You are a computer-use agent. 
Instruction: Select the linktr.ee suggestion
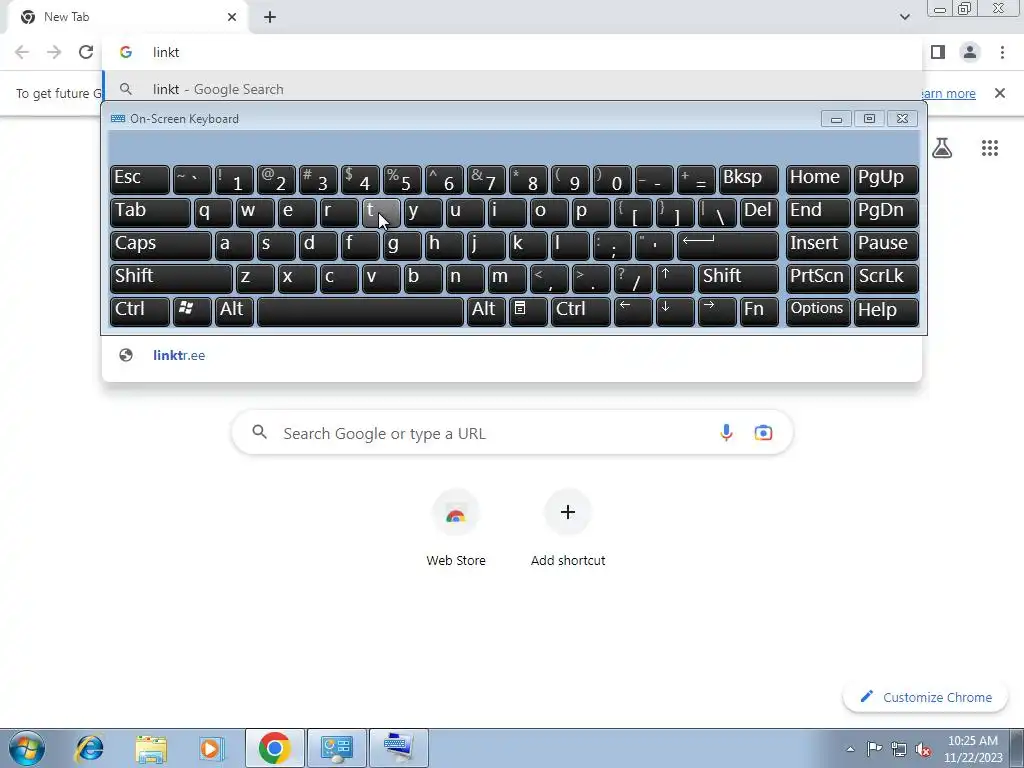pos(512,355)
